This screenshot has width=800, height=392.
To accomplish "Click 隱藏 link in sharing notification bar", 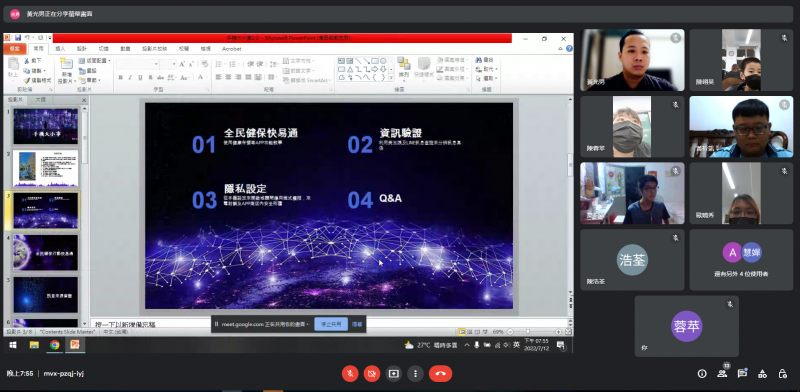I will click(x=357, y=324).
